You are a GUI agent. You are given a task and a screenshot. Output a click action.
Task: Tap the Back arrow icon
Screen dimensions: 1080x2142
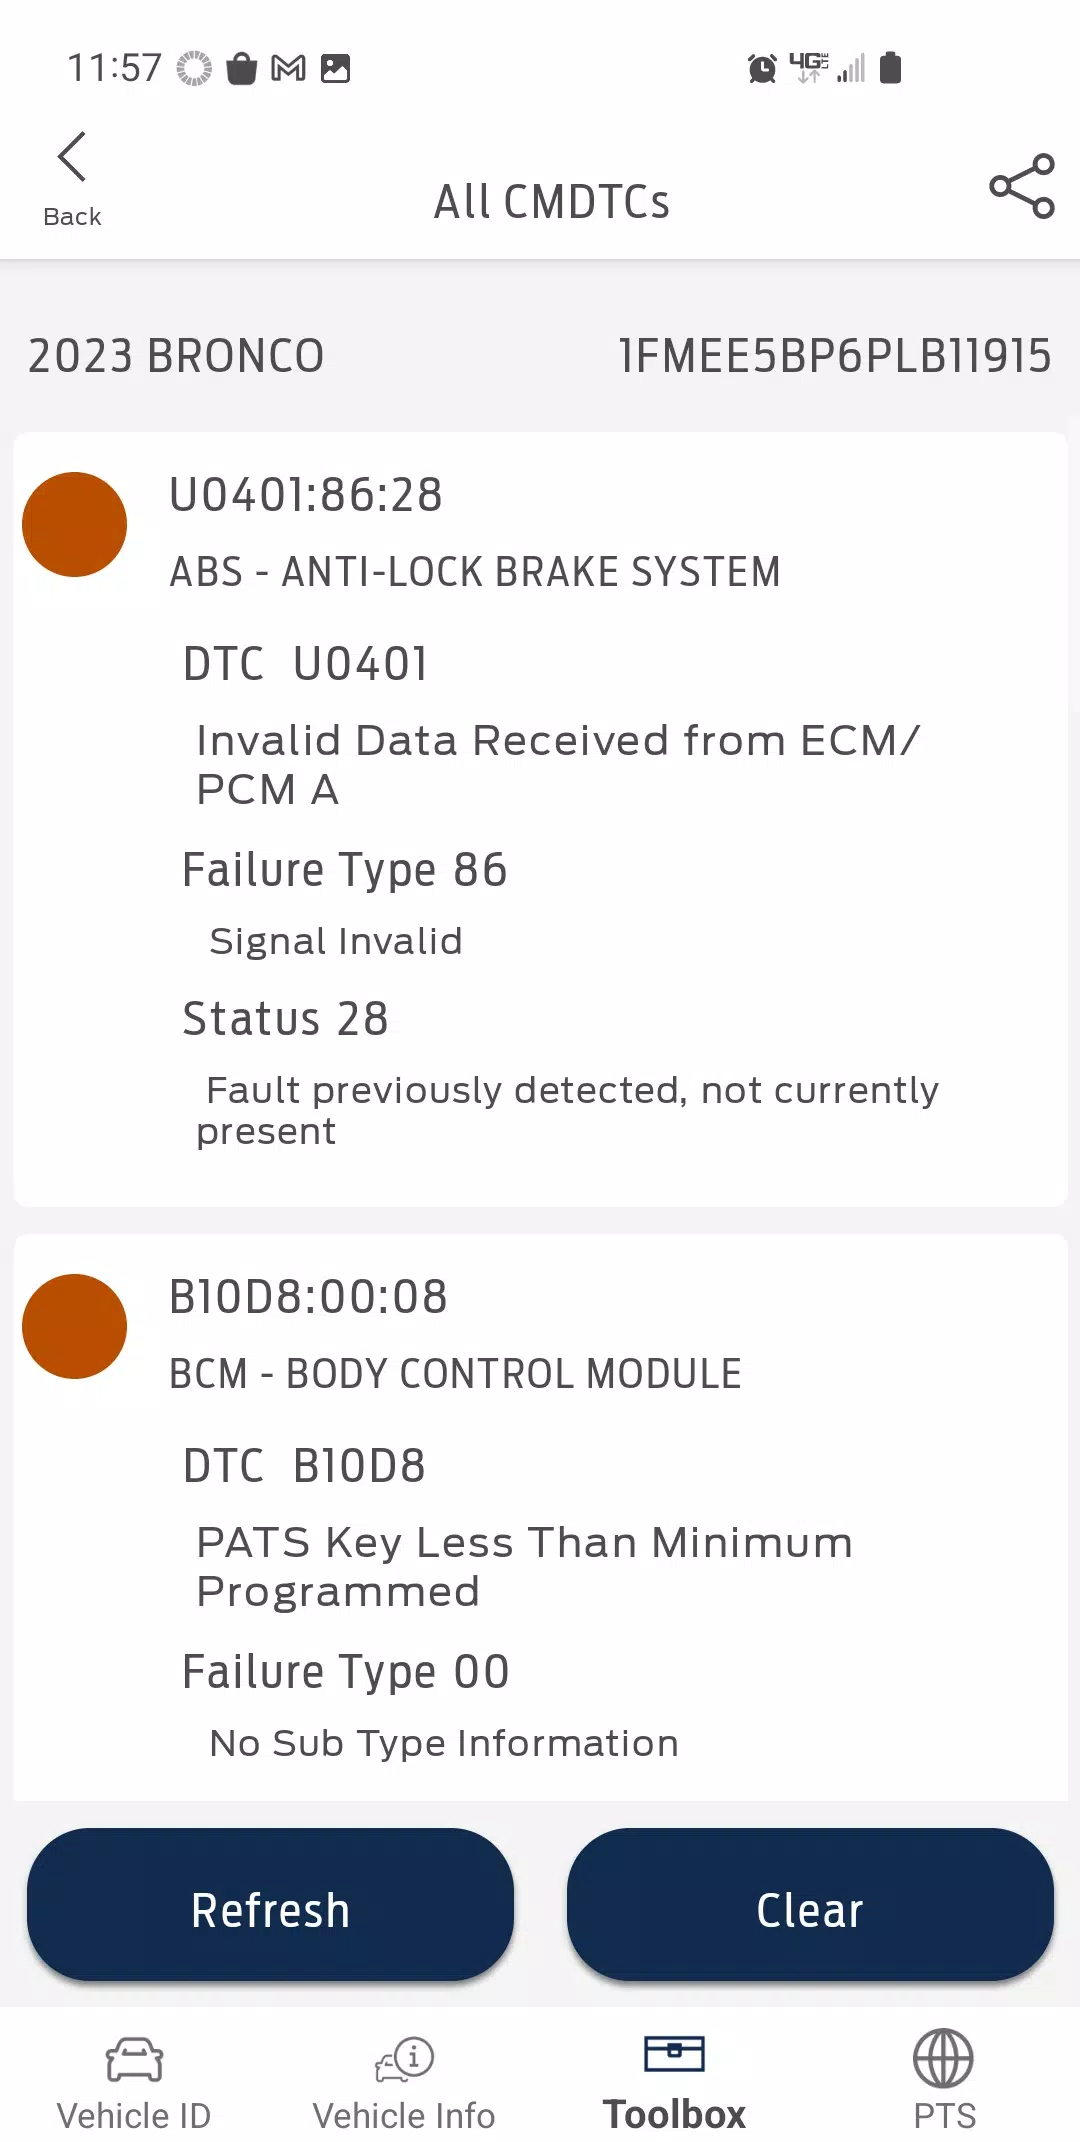[72, 158]
